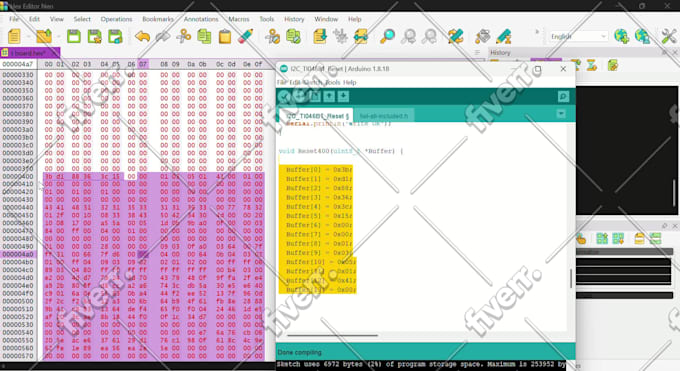Open the Operations menu
The image size is (680, 371).
[116, 19]
